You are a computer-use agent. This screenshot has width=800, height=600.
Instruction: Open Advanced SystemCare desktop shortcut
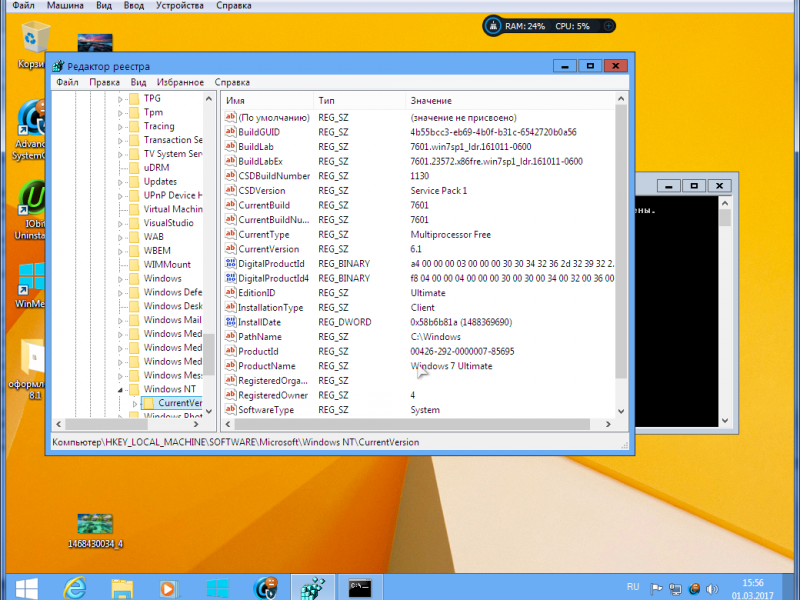(x=31, y=130)
